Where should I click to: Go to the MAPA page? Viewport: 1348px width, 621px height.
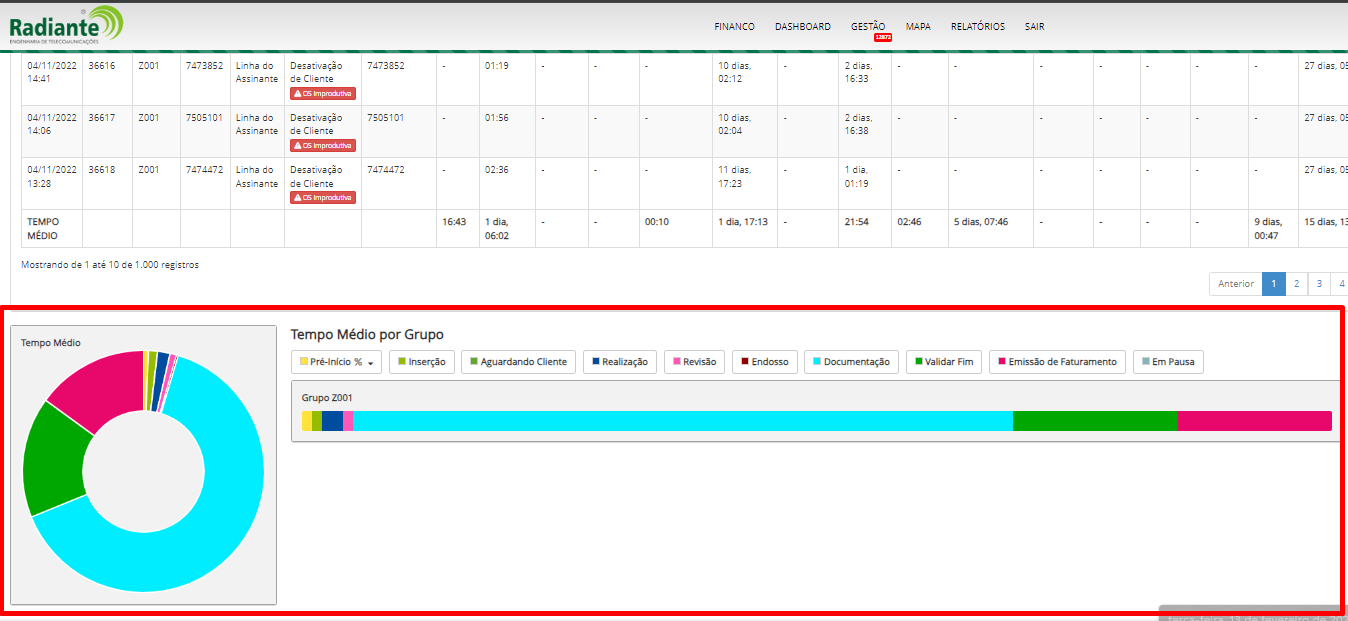(x=918, y=27)
